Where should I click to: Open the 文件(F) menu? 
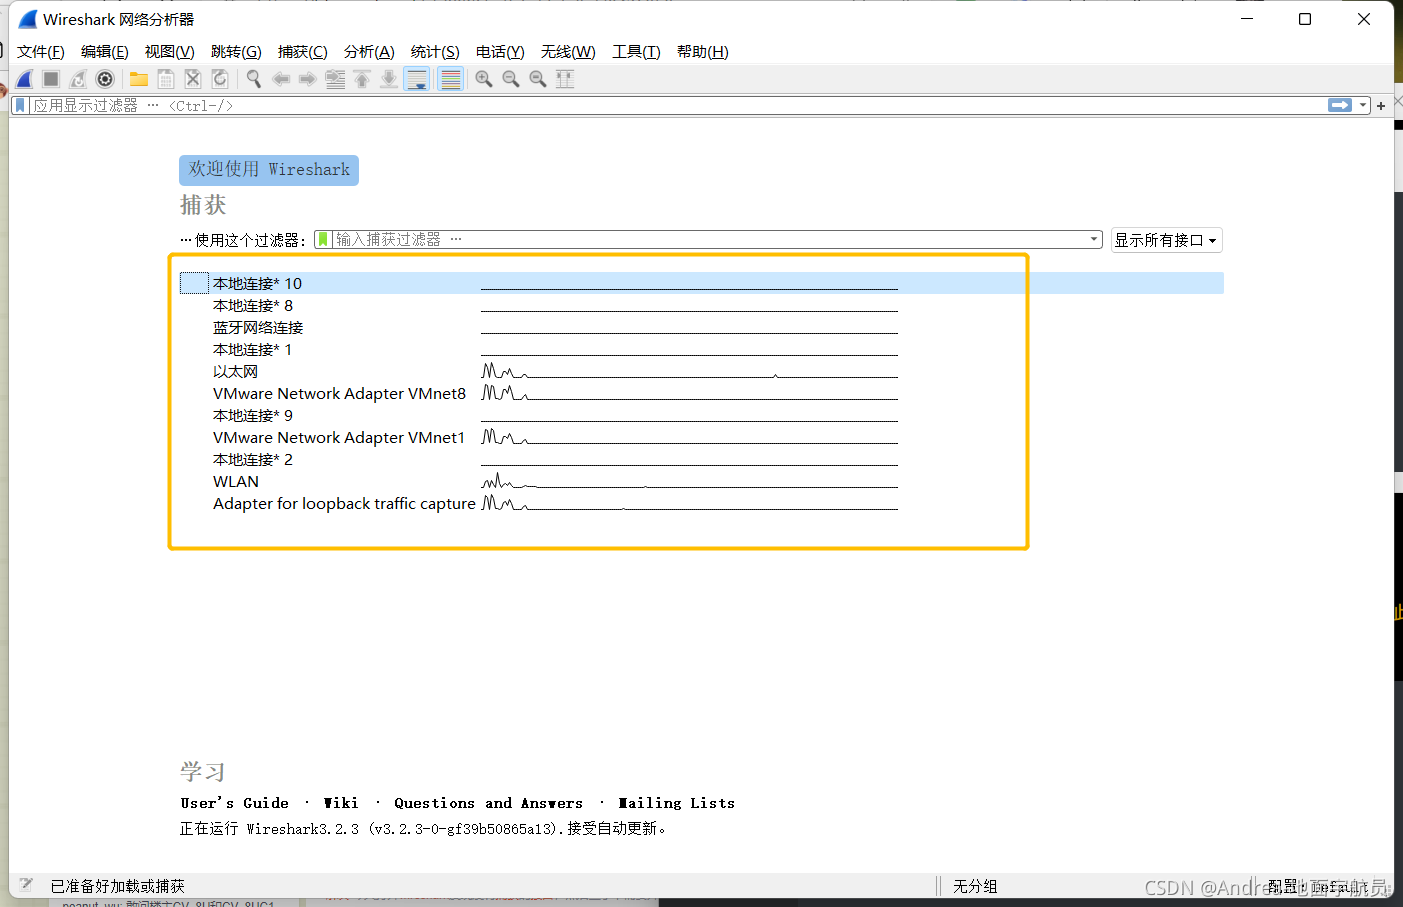[41, 52]
